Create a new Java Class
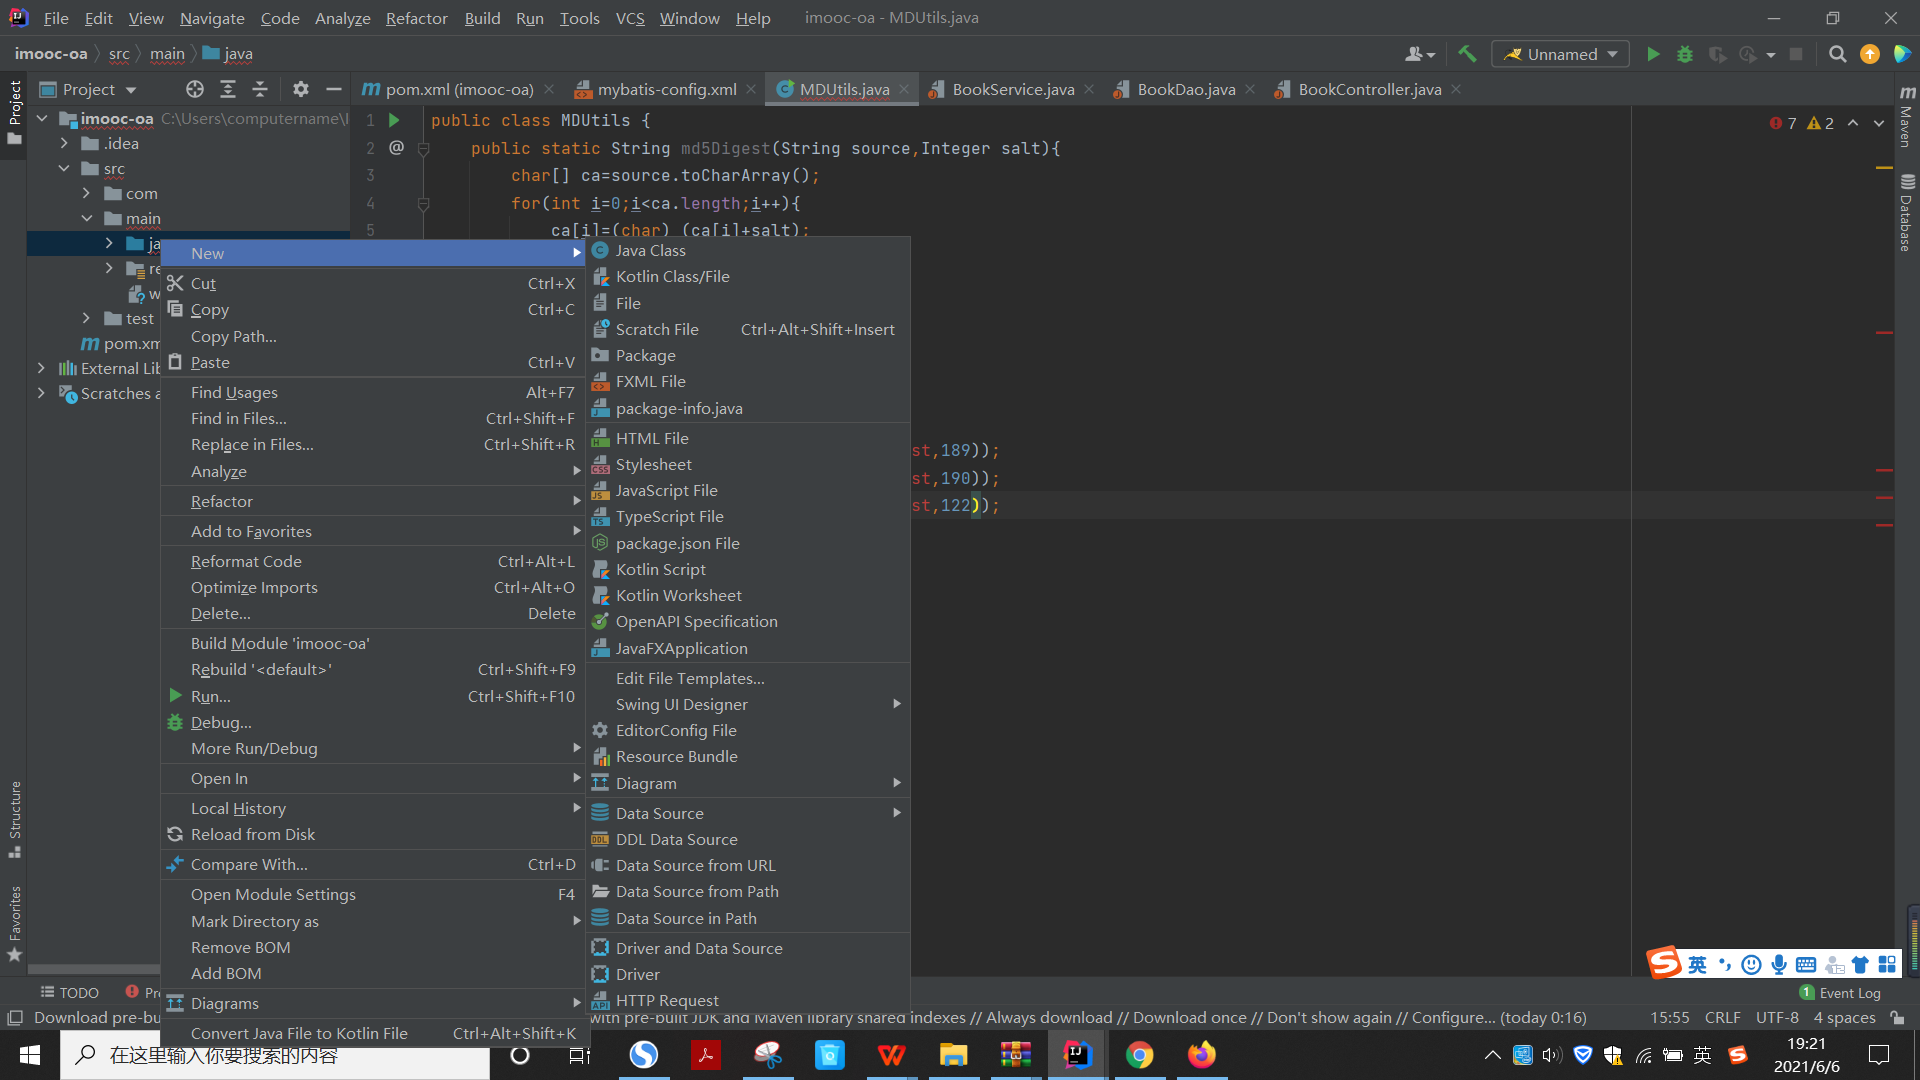 748,250
